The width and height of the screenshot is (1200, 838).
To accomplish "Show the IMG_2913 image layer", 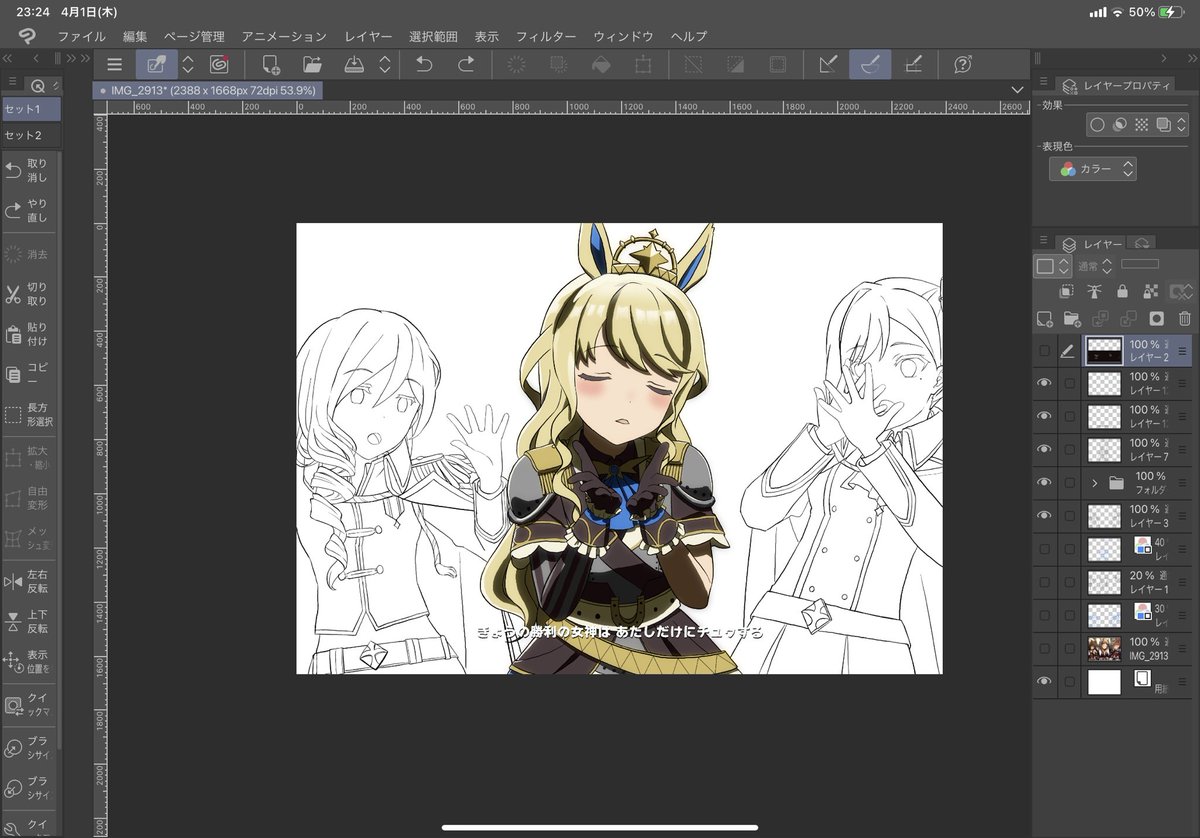I will [1045, 648].
